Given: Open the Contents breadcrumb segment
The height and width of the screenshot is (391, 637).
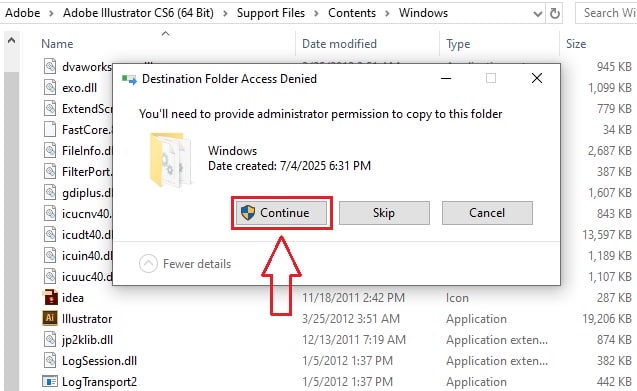Looking at the screenshot, I should pyautogui.click(x=352, y=13).
